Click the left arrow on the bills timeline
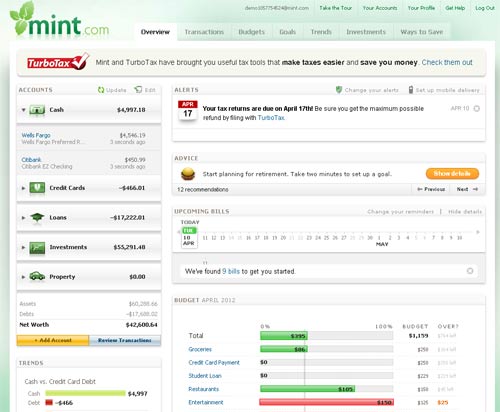 [x=178, y=232]
